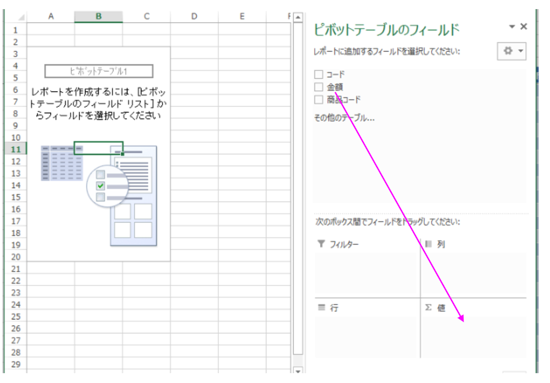The image size is (550, 383).
Task: Click the 行 area box
Action: click(x=367, y=337)
